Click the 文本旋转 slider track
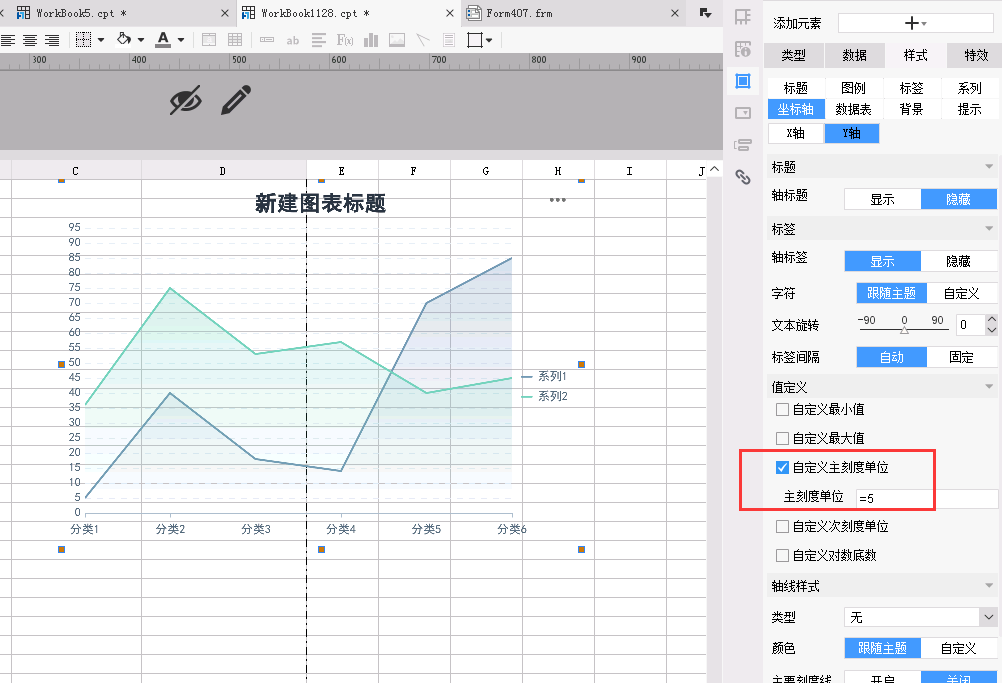 pyautogui.click(x=904, y=329)
